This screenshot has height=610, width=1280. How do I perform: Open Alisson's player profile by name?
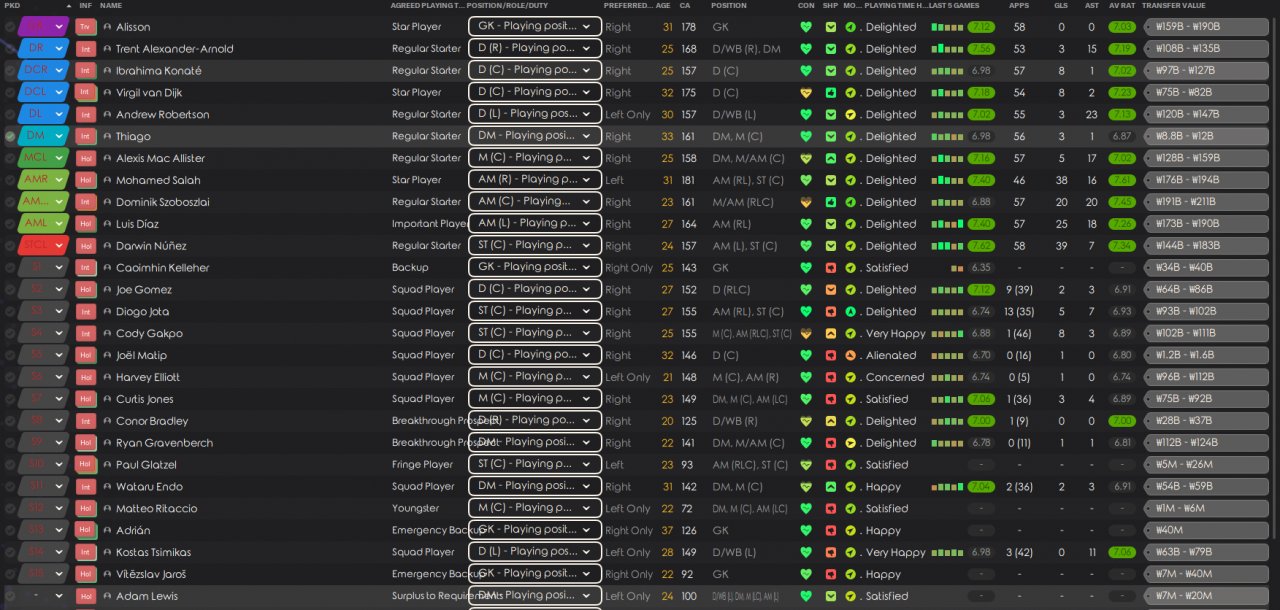pyautogui.click(x=133, y=27)
